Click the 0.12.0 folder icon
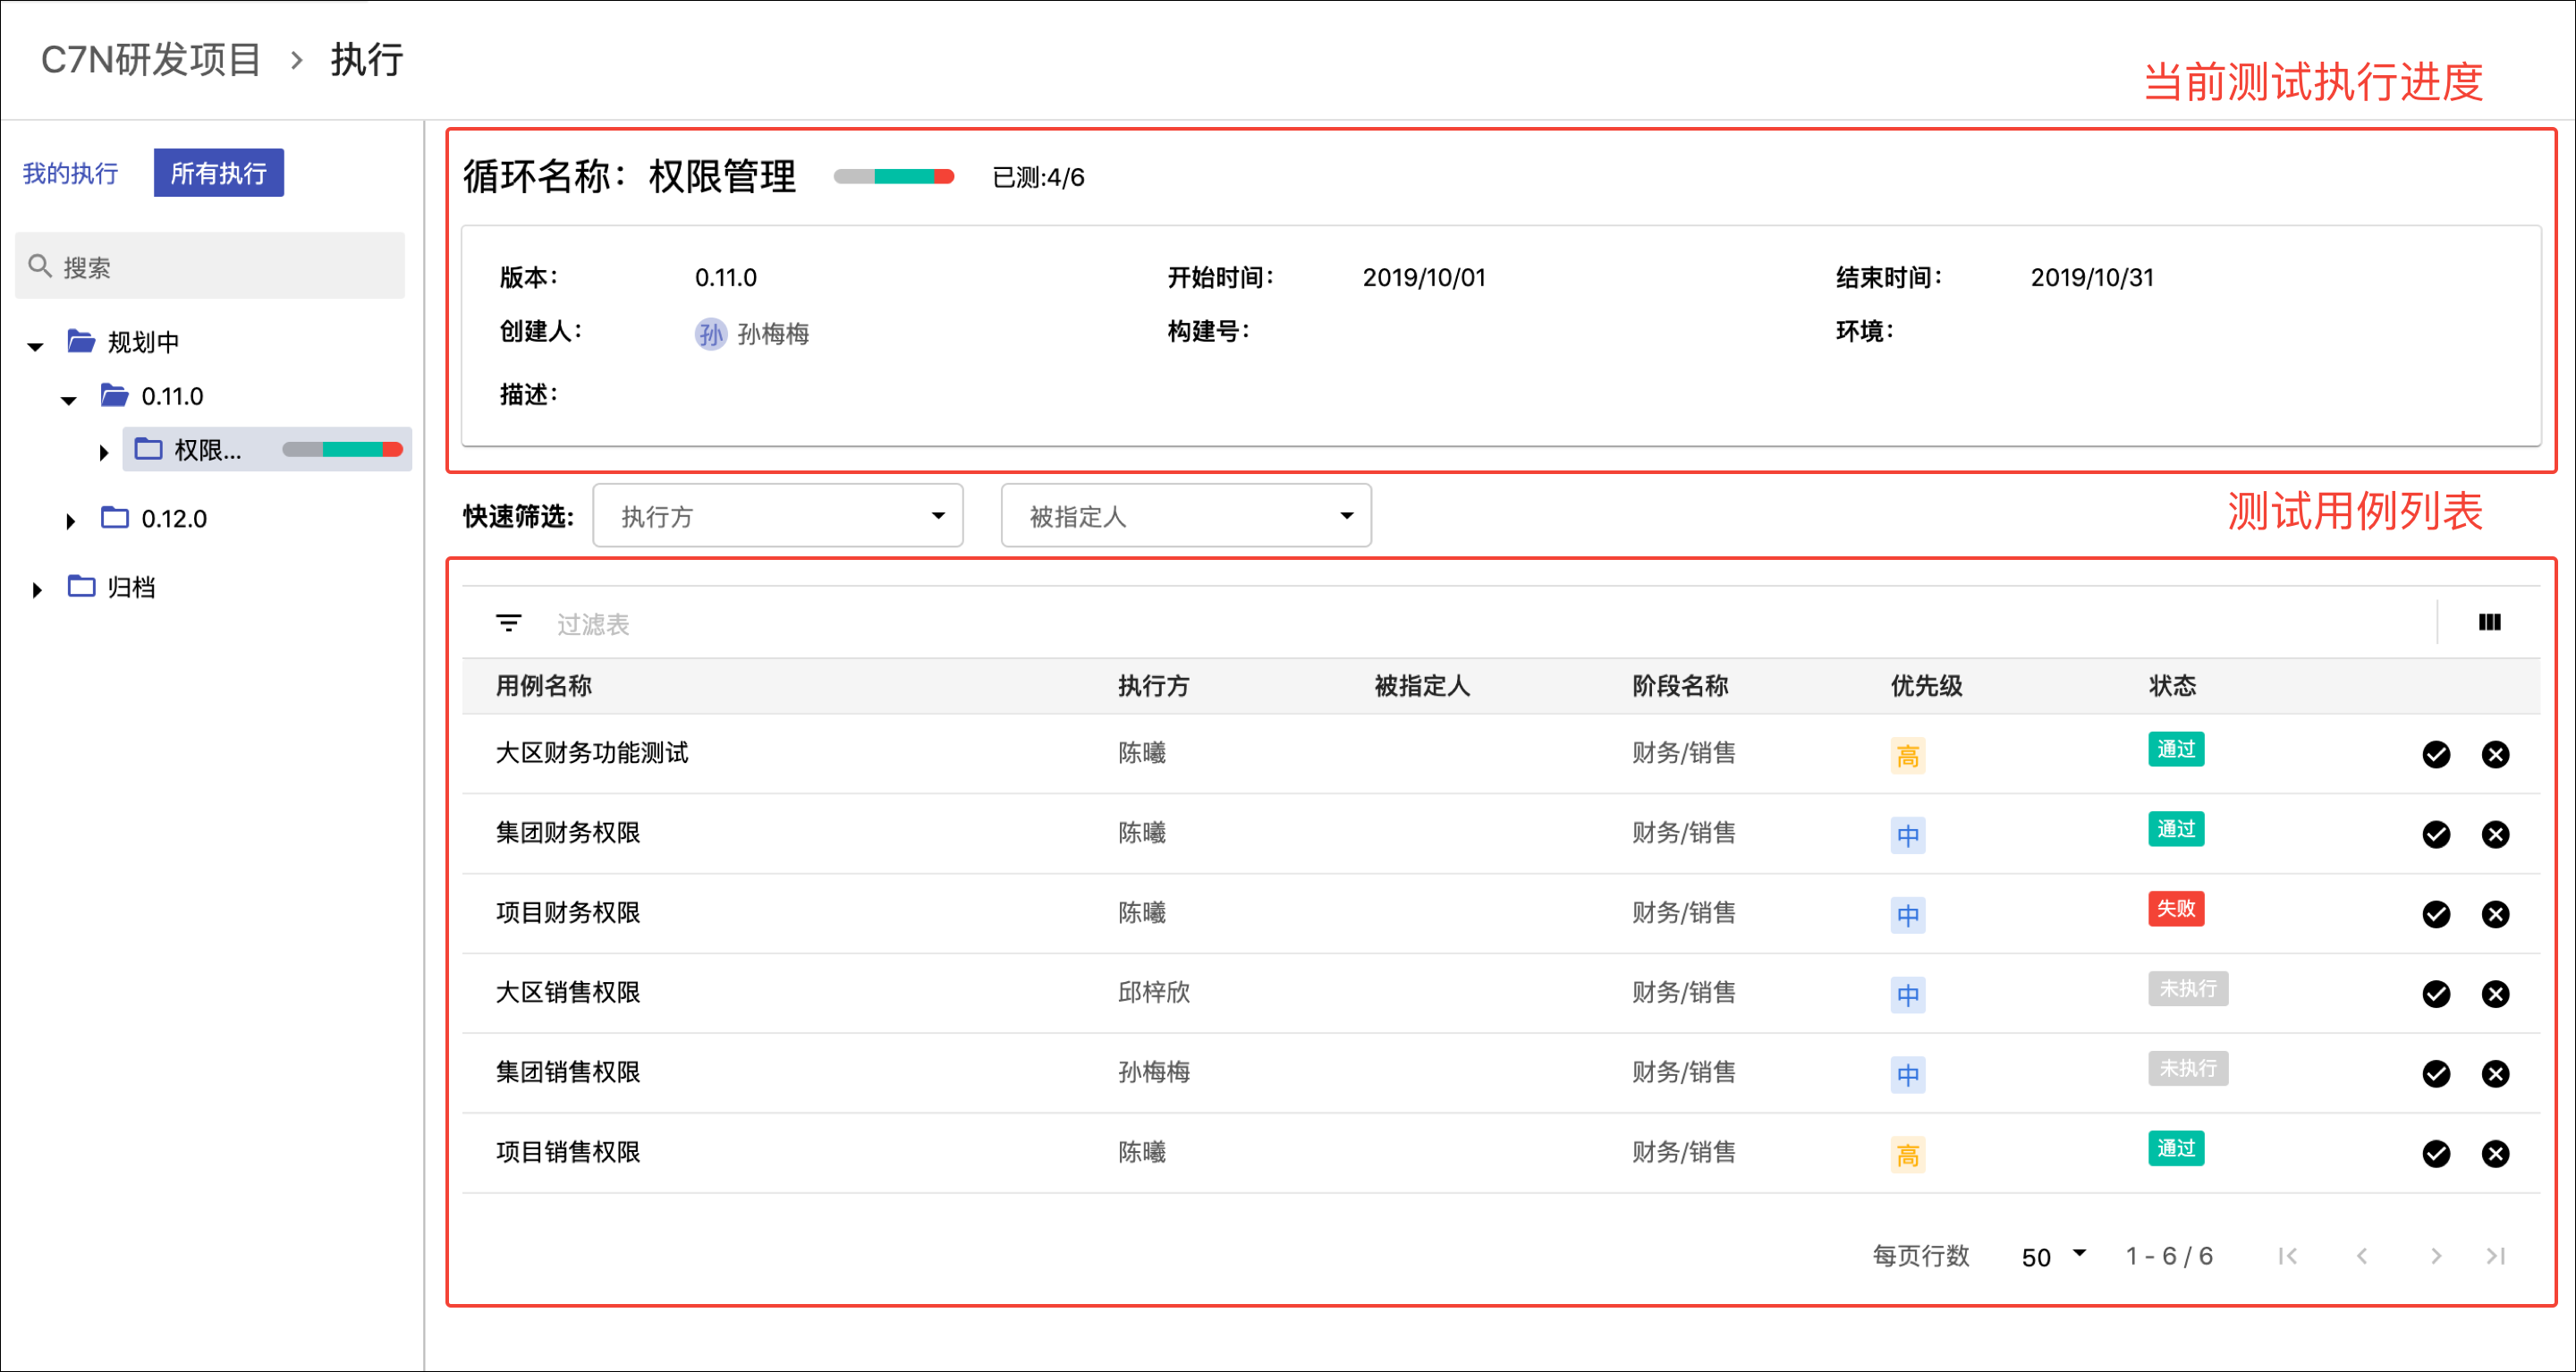Screen dimensions: 2576x1372 (114, 517)
